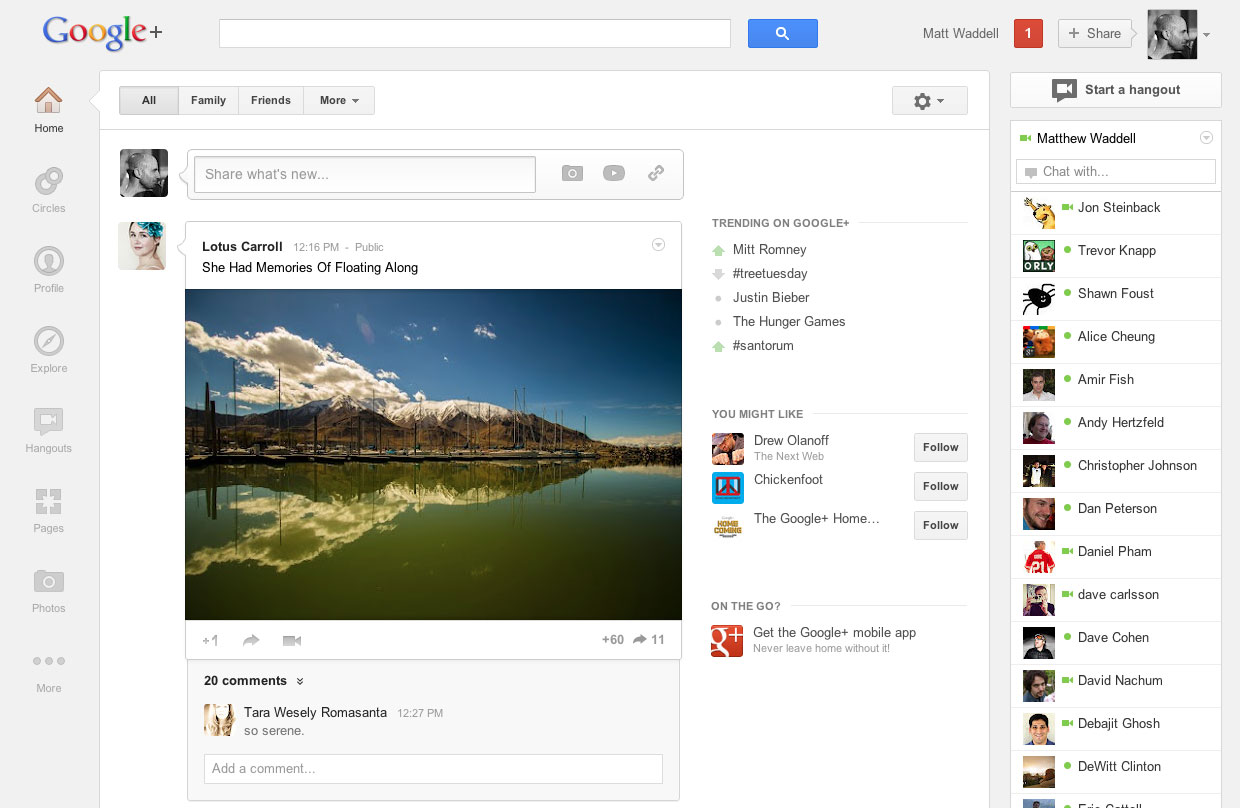Image resolution: width=1240 pixels, height=808 pixels.
Task: Go to Profile in the sidebar
Action: [48, 261]
